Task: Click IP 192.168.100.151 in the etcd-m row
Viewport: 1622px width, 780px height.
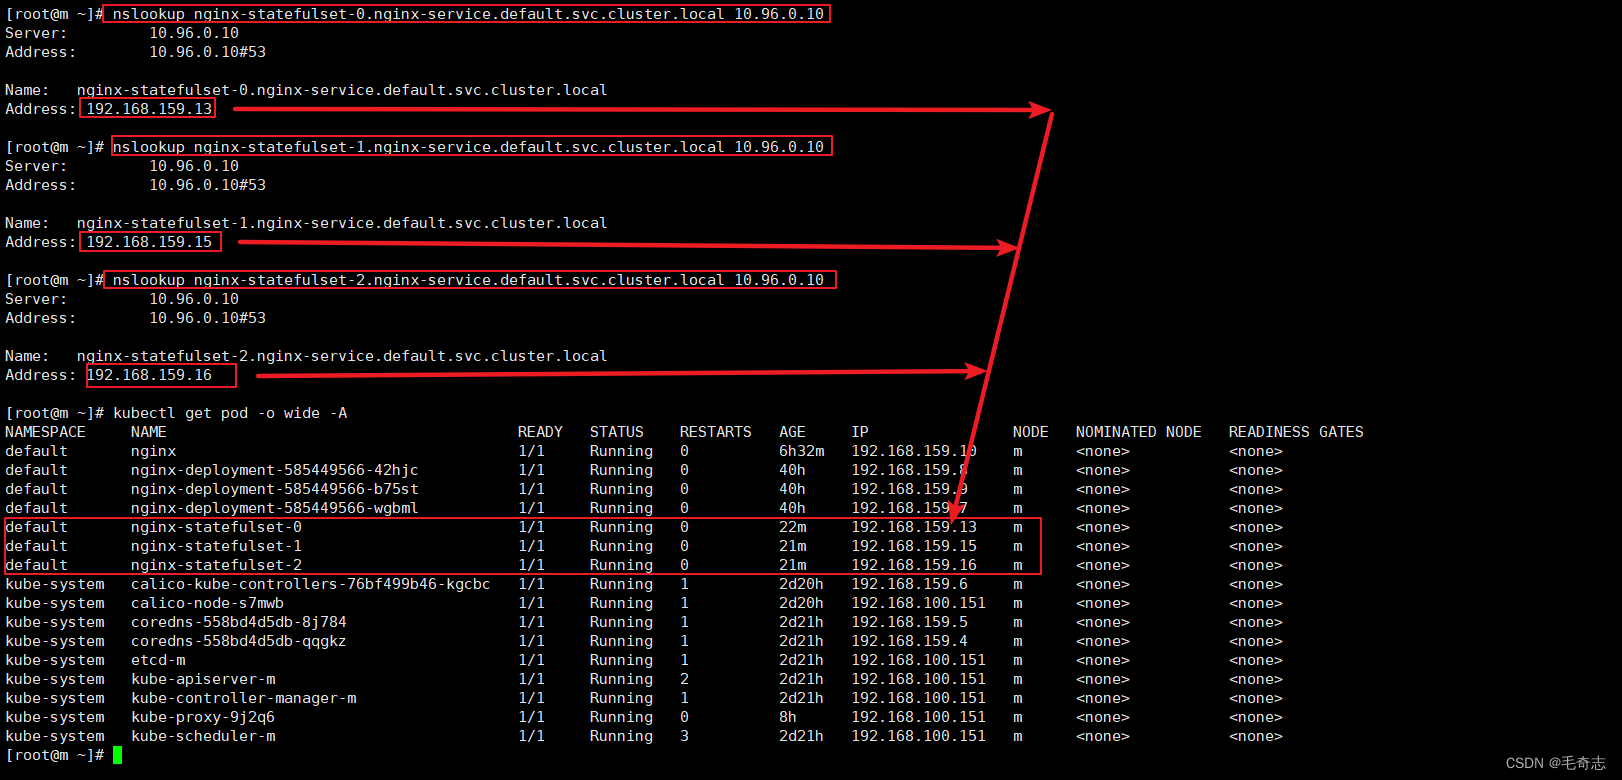Action: tap(918, 660)
